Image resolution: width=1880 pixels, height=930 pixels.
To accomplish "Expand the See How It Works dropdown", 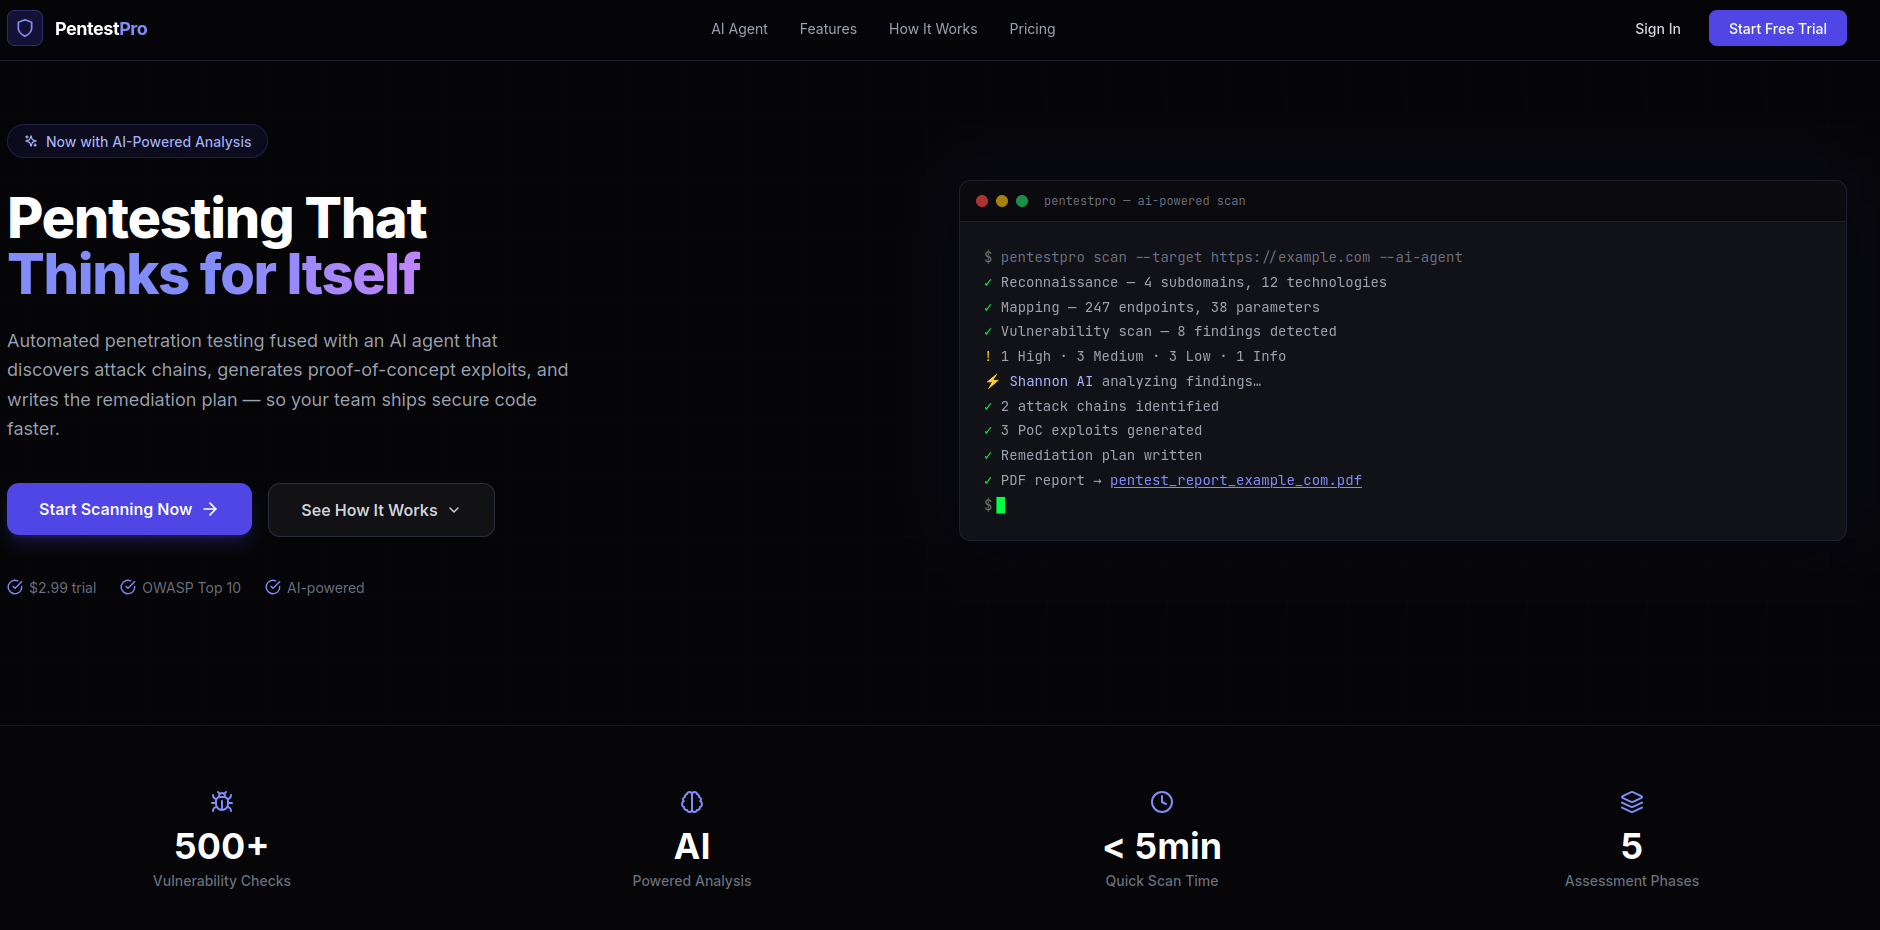I will 380,510.
